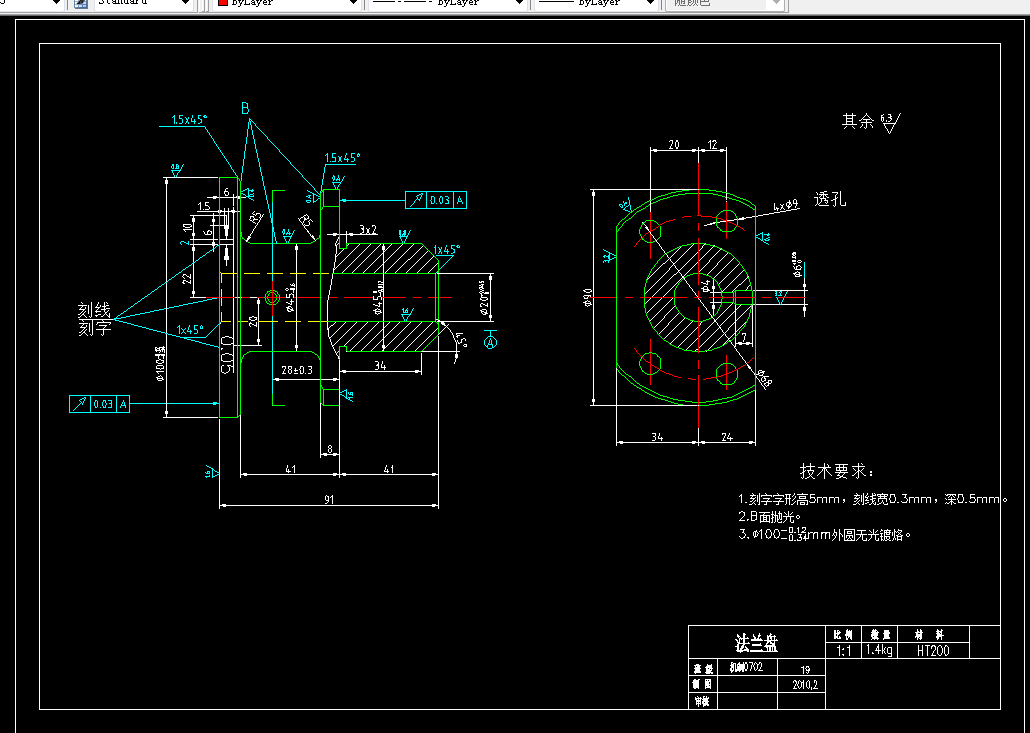Select the 班级 label in title block

[x=703, y=669]
